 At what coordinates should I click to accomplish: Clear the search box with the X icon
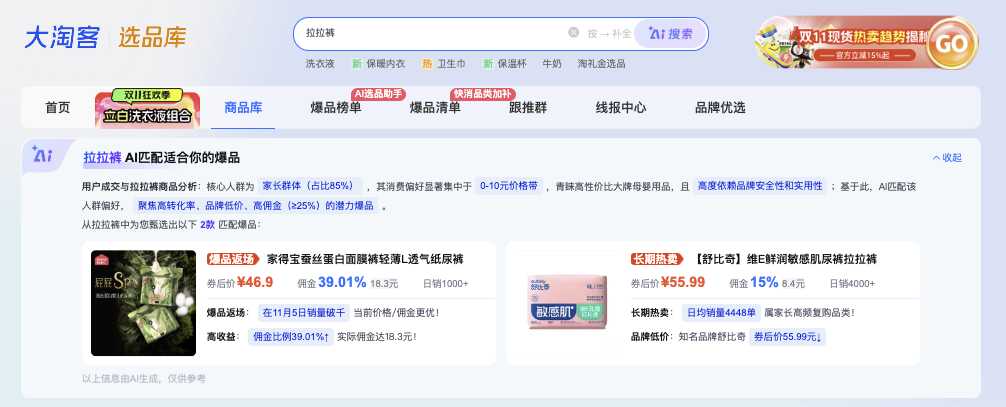[x=574, y=33]
